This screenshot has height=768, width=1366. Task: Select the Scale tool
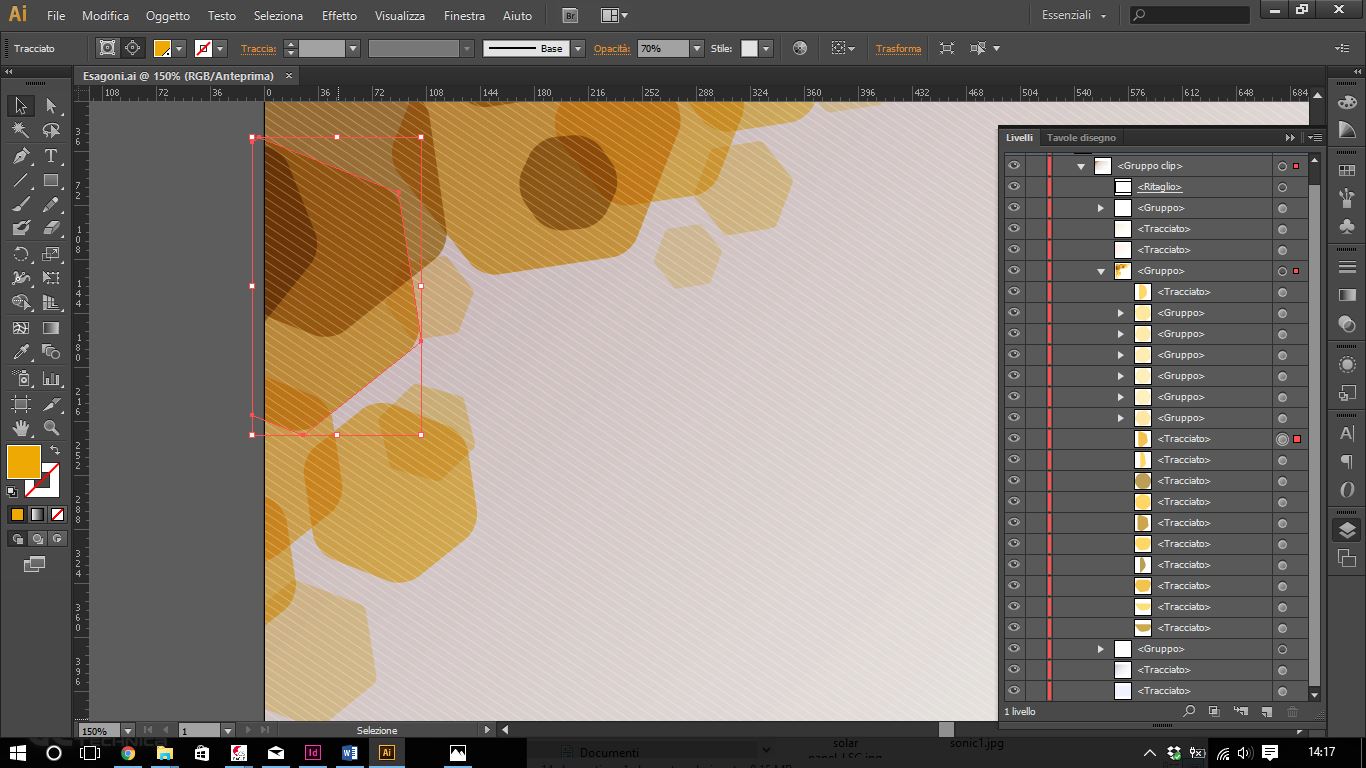pos(51,254)
